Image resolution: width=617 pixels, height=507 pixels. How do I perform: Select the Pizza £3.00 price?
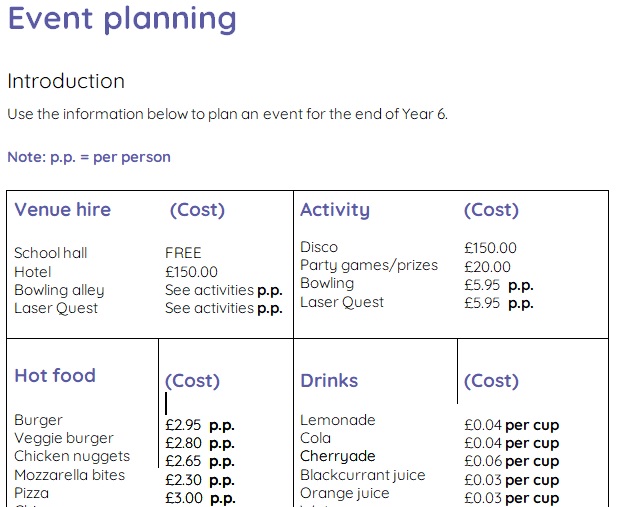184,498
